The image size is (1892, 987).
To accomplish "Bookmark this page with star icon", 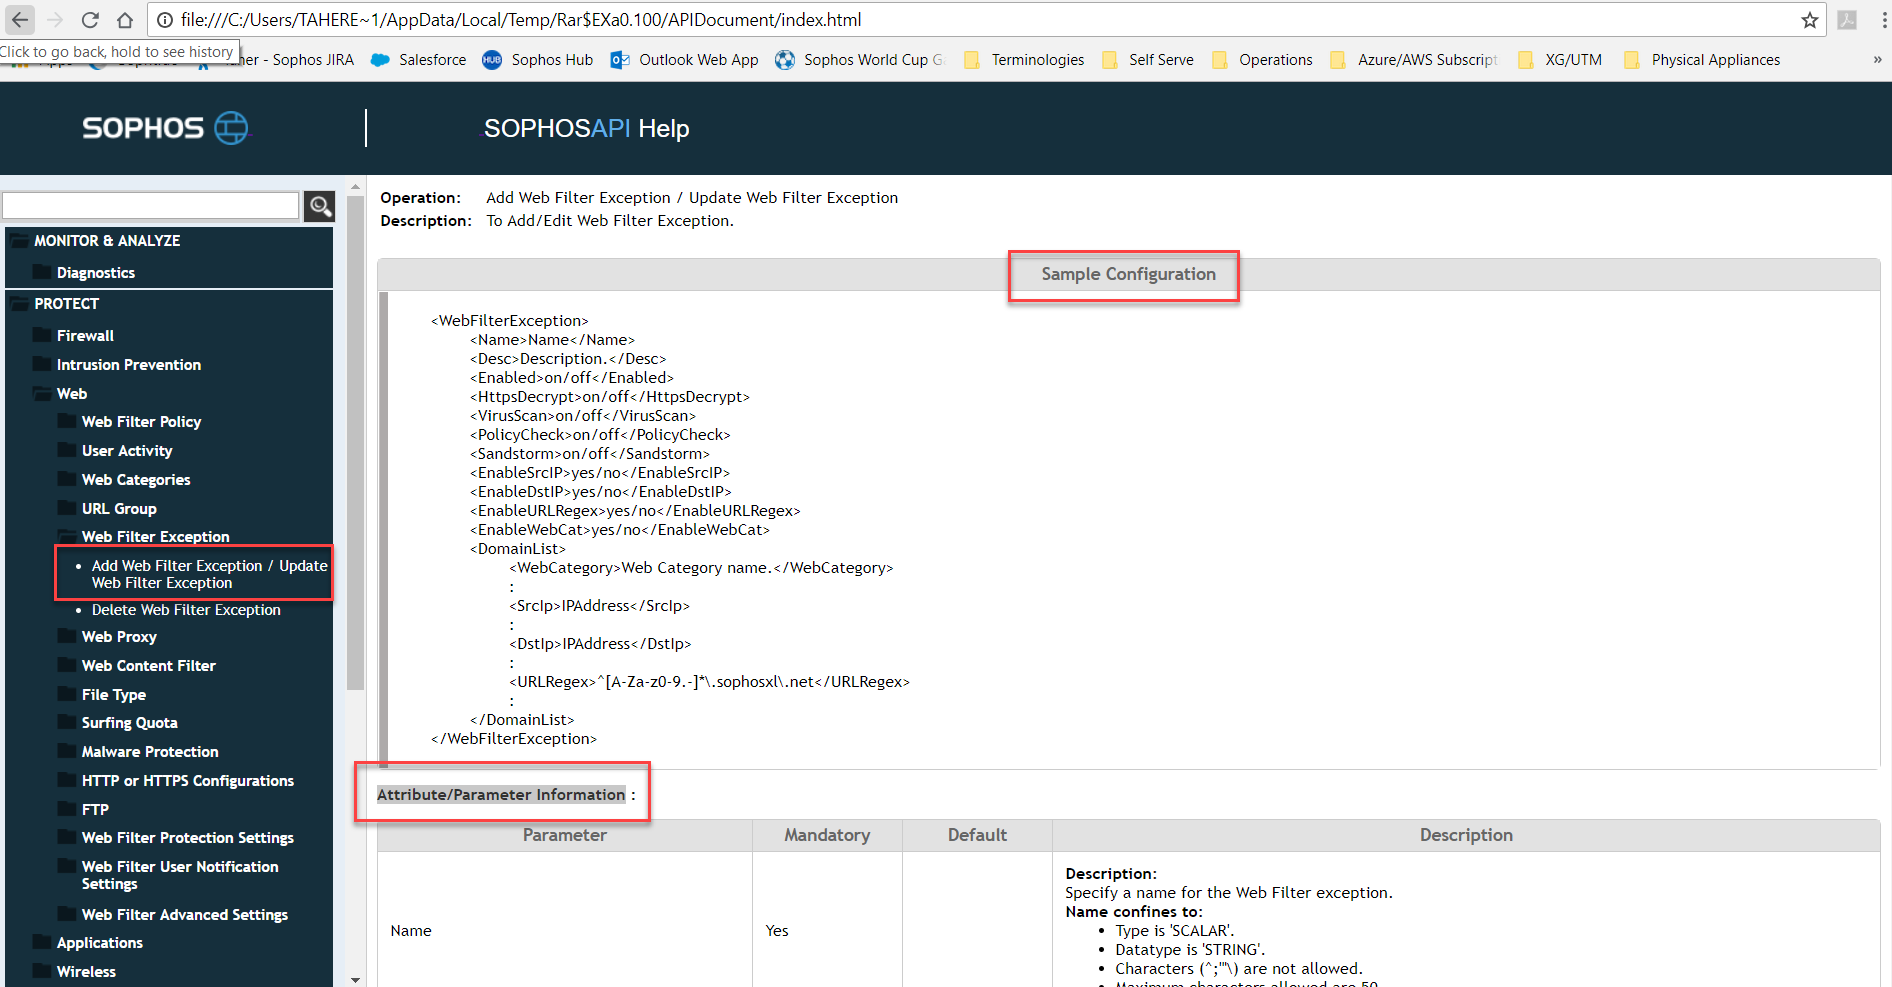I will pyautogui.click(x=1810, y=20).
